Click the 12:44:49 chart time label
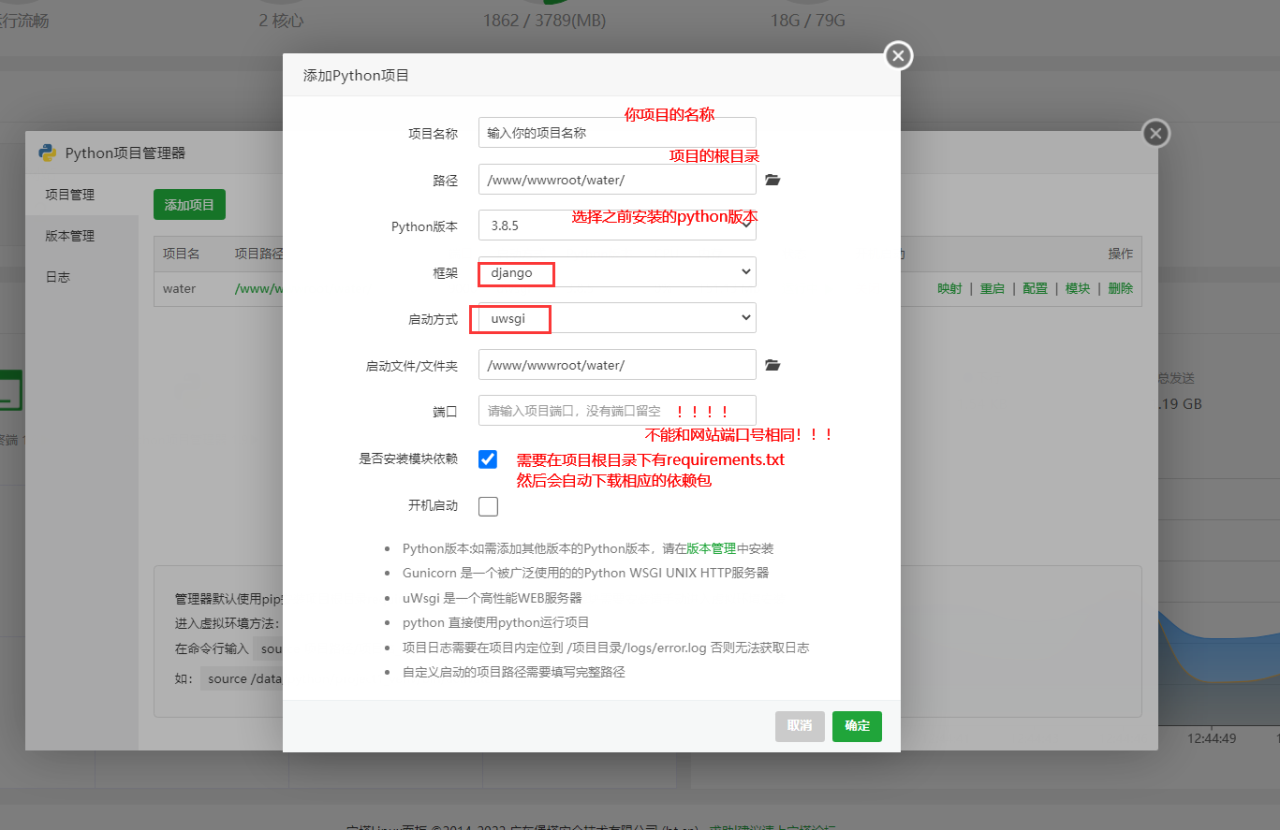Image resolution: width=1280 pixels, height=830 pixels. tap(1212, 738)
